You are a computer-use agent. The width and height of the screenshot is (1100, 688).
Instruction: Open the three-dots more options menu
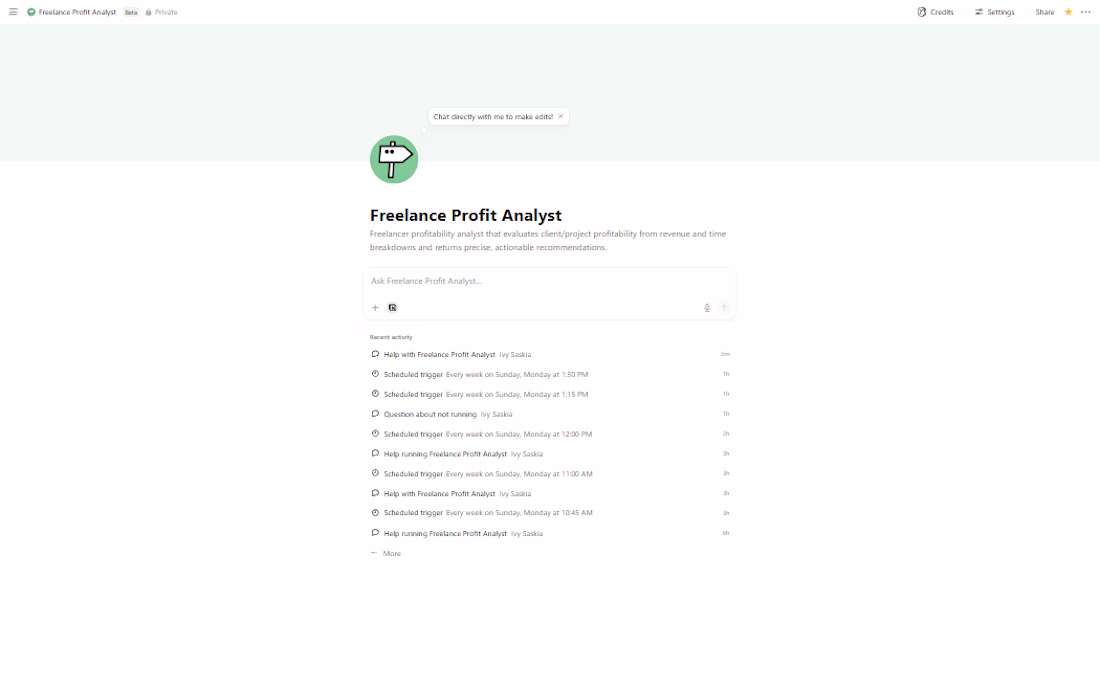point(1086,12)
